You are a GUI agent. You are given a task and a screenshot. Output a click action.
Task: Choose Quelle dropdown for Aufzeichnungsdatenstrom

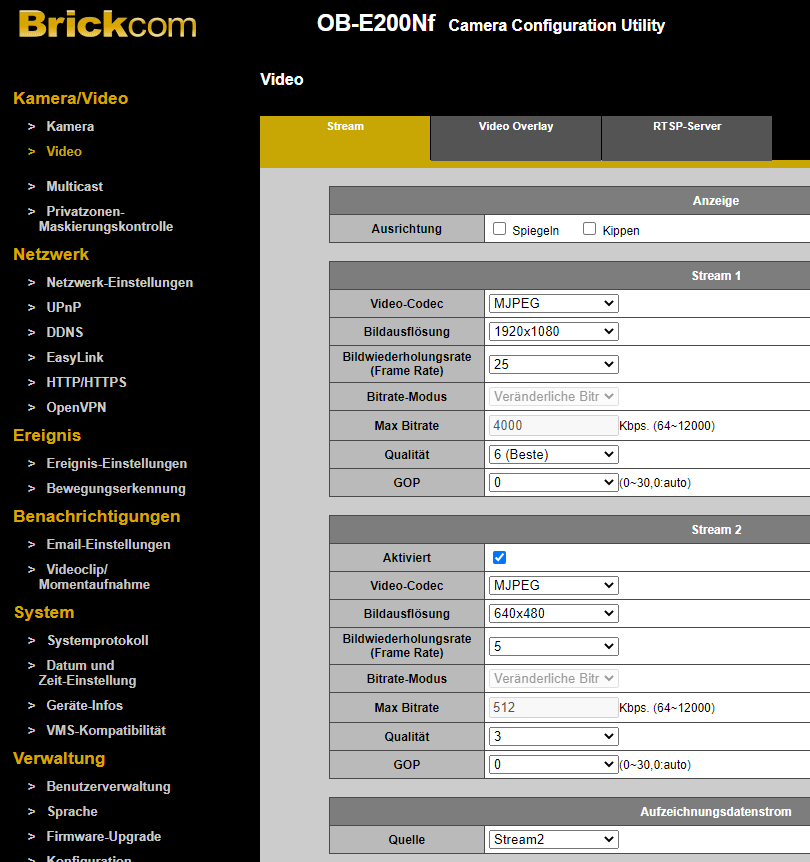pos(553,840)
